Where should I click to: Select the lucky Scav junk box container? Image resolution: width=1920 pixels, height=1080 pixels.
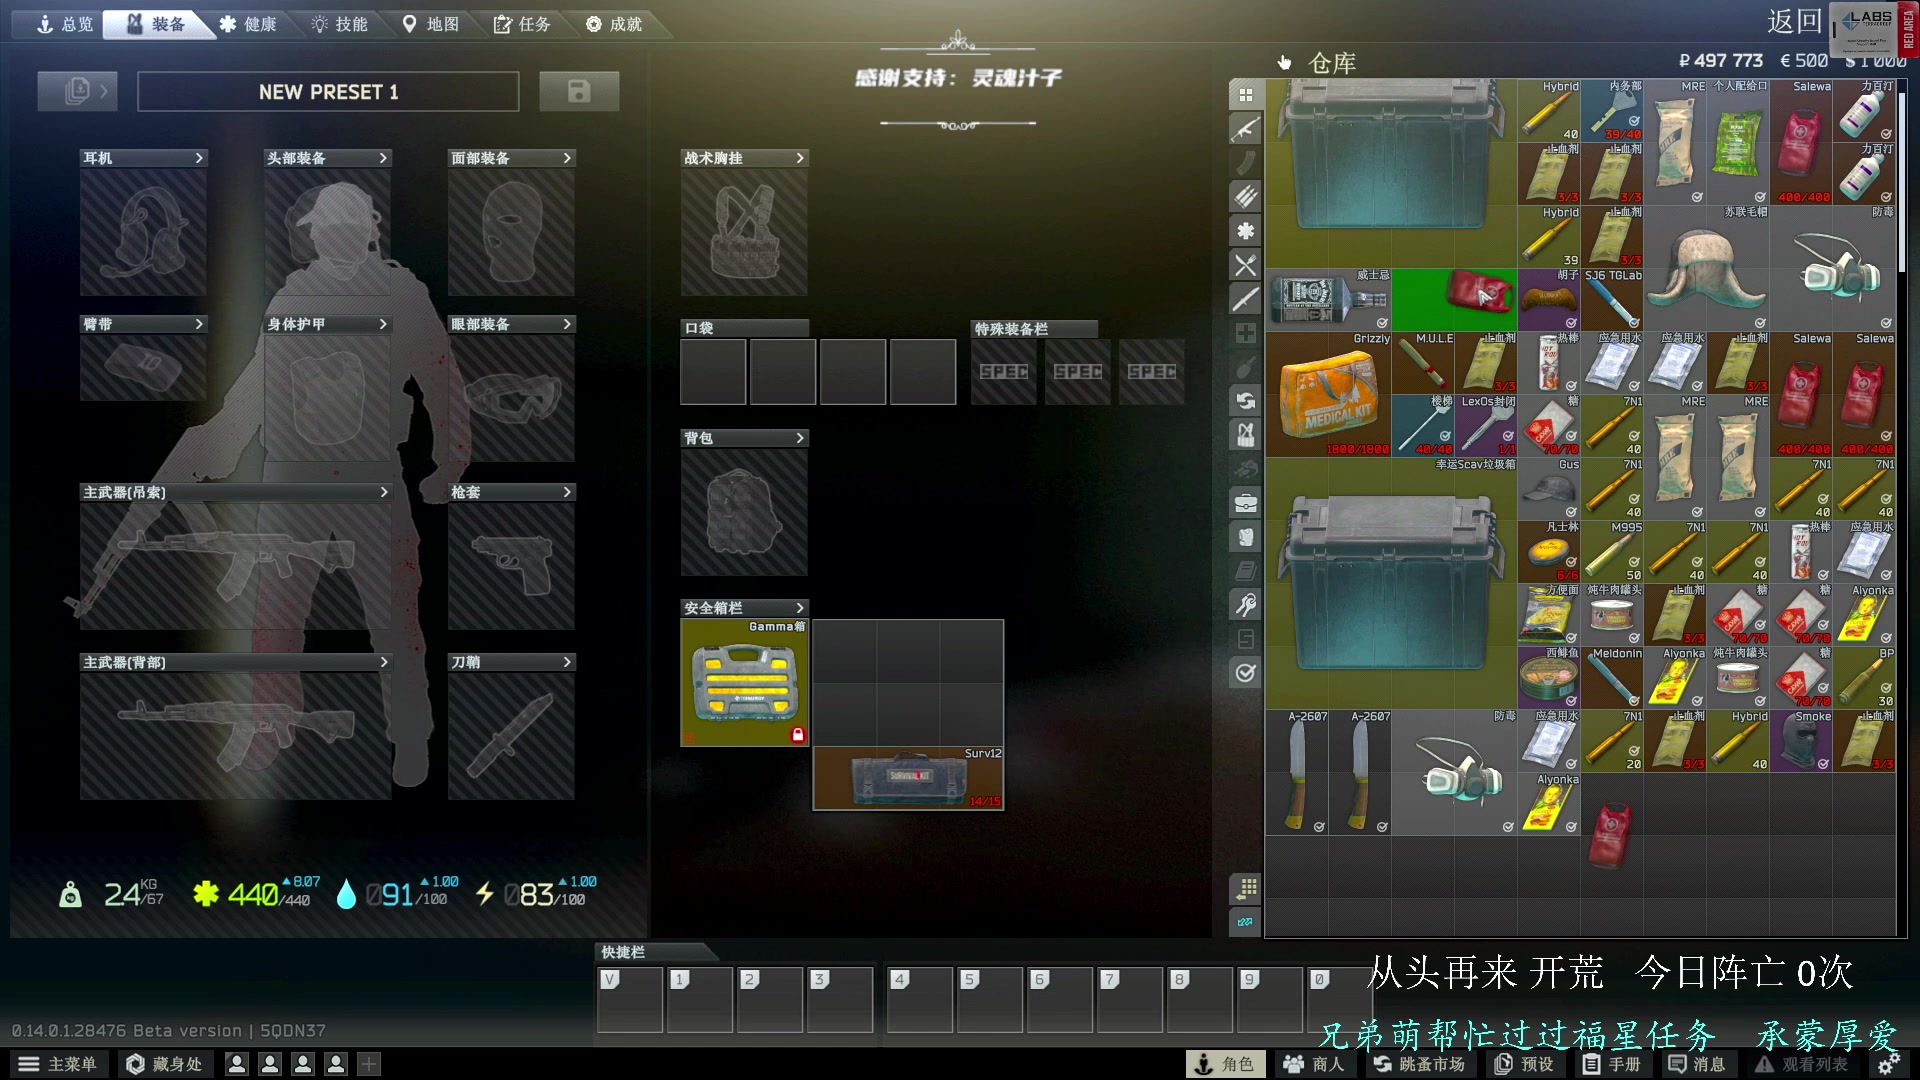(1392, 584)
